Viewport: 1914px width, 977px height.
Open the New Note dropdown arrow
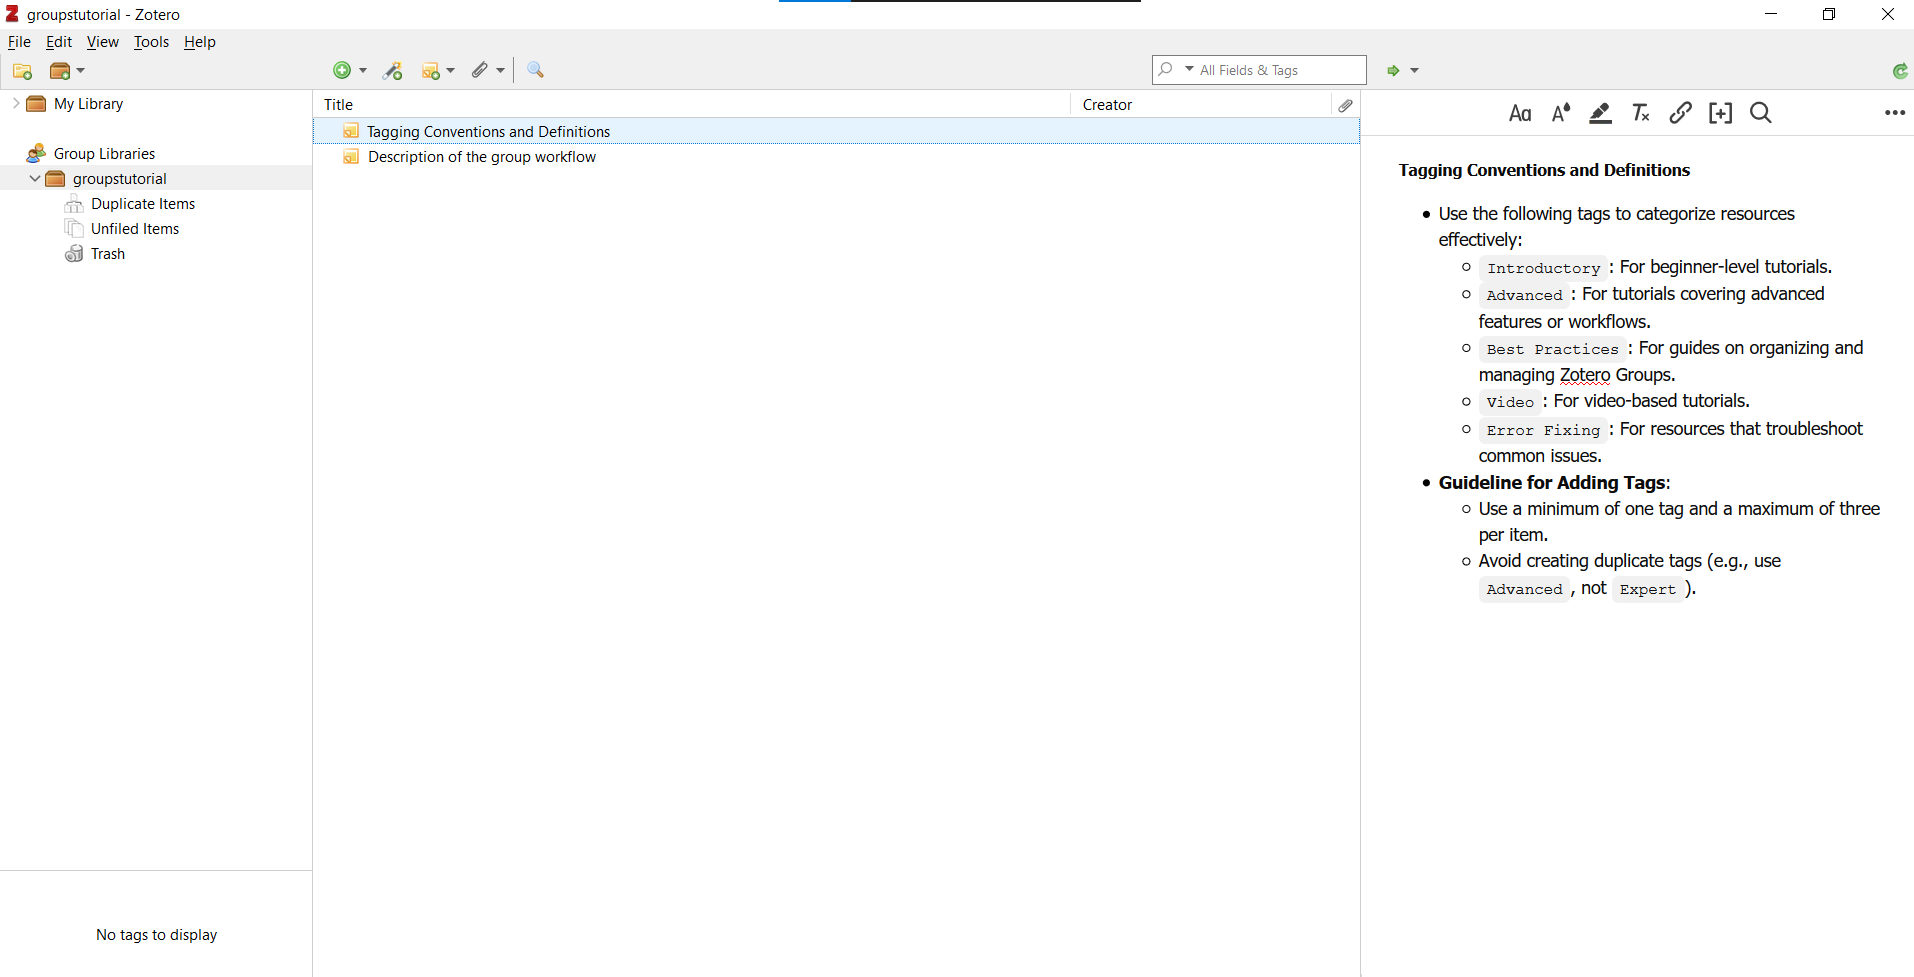pos(451,71)
